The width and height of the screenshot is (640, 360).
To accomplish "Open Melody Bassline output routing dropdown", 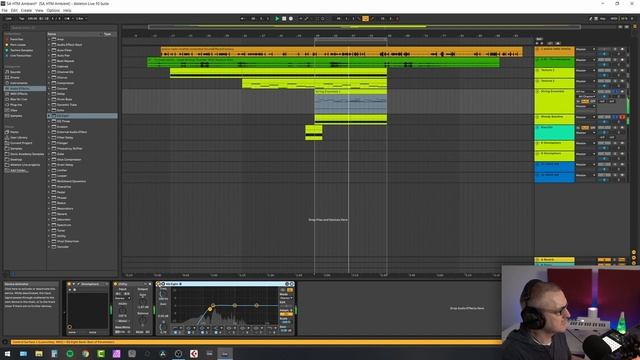I will tap(586, 117).
